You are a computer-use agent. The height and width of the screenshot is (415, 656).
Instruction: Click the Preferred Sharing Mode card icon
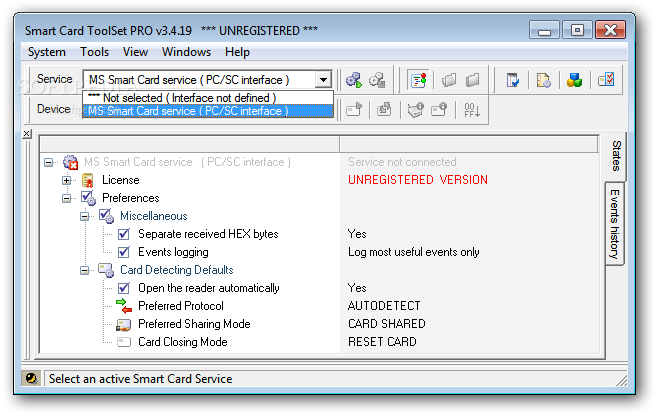coord(124,324)
